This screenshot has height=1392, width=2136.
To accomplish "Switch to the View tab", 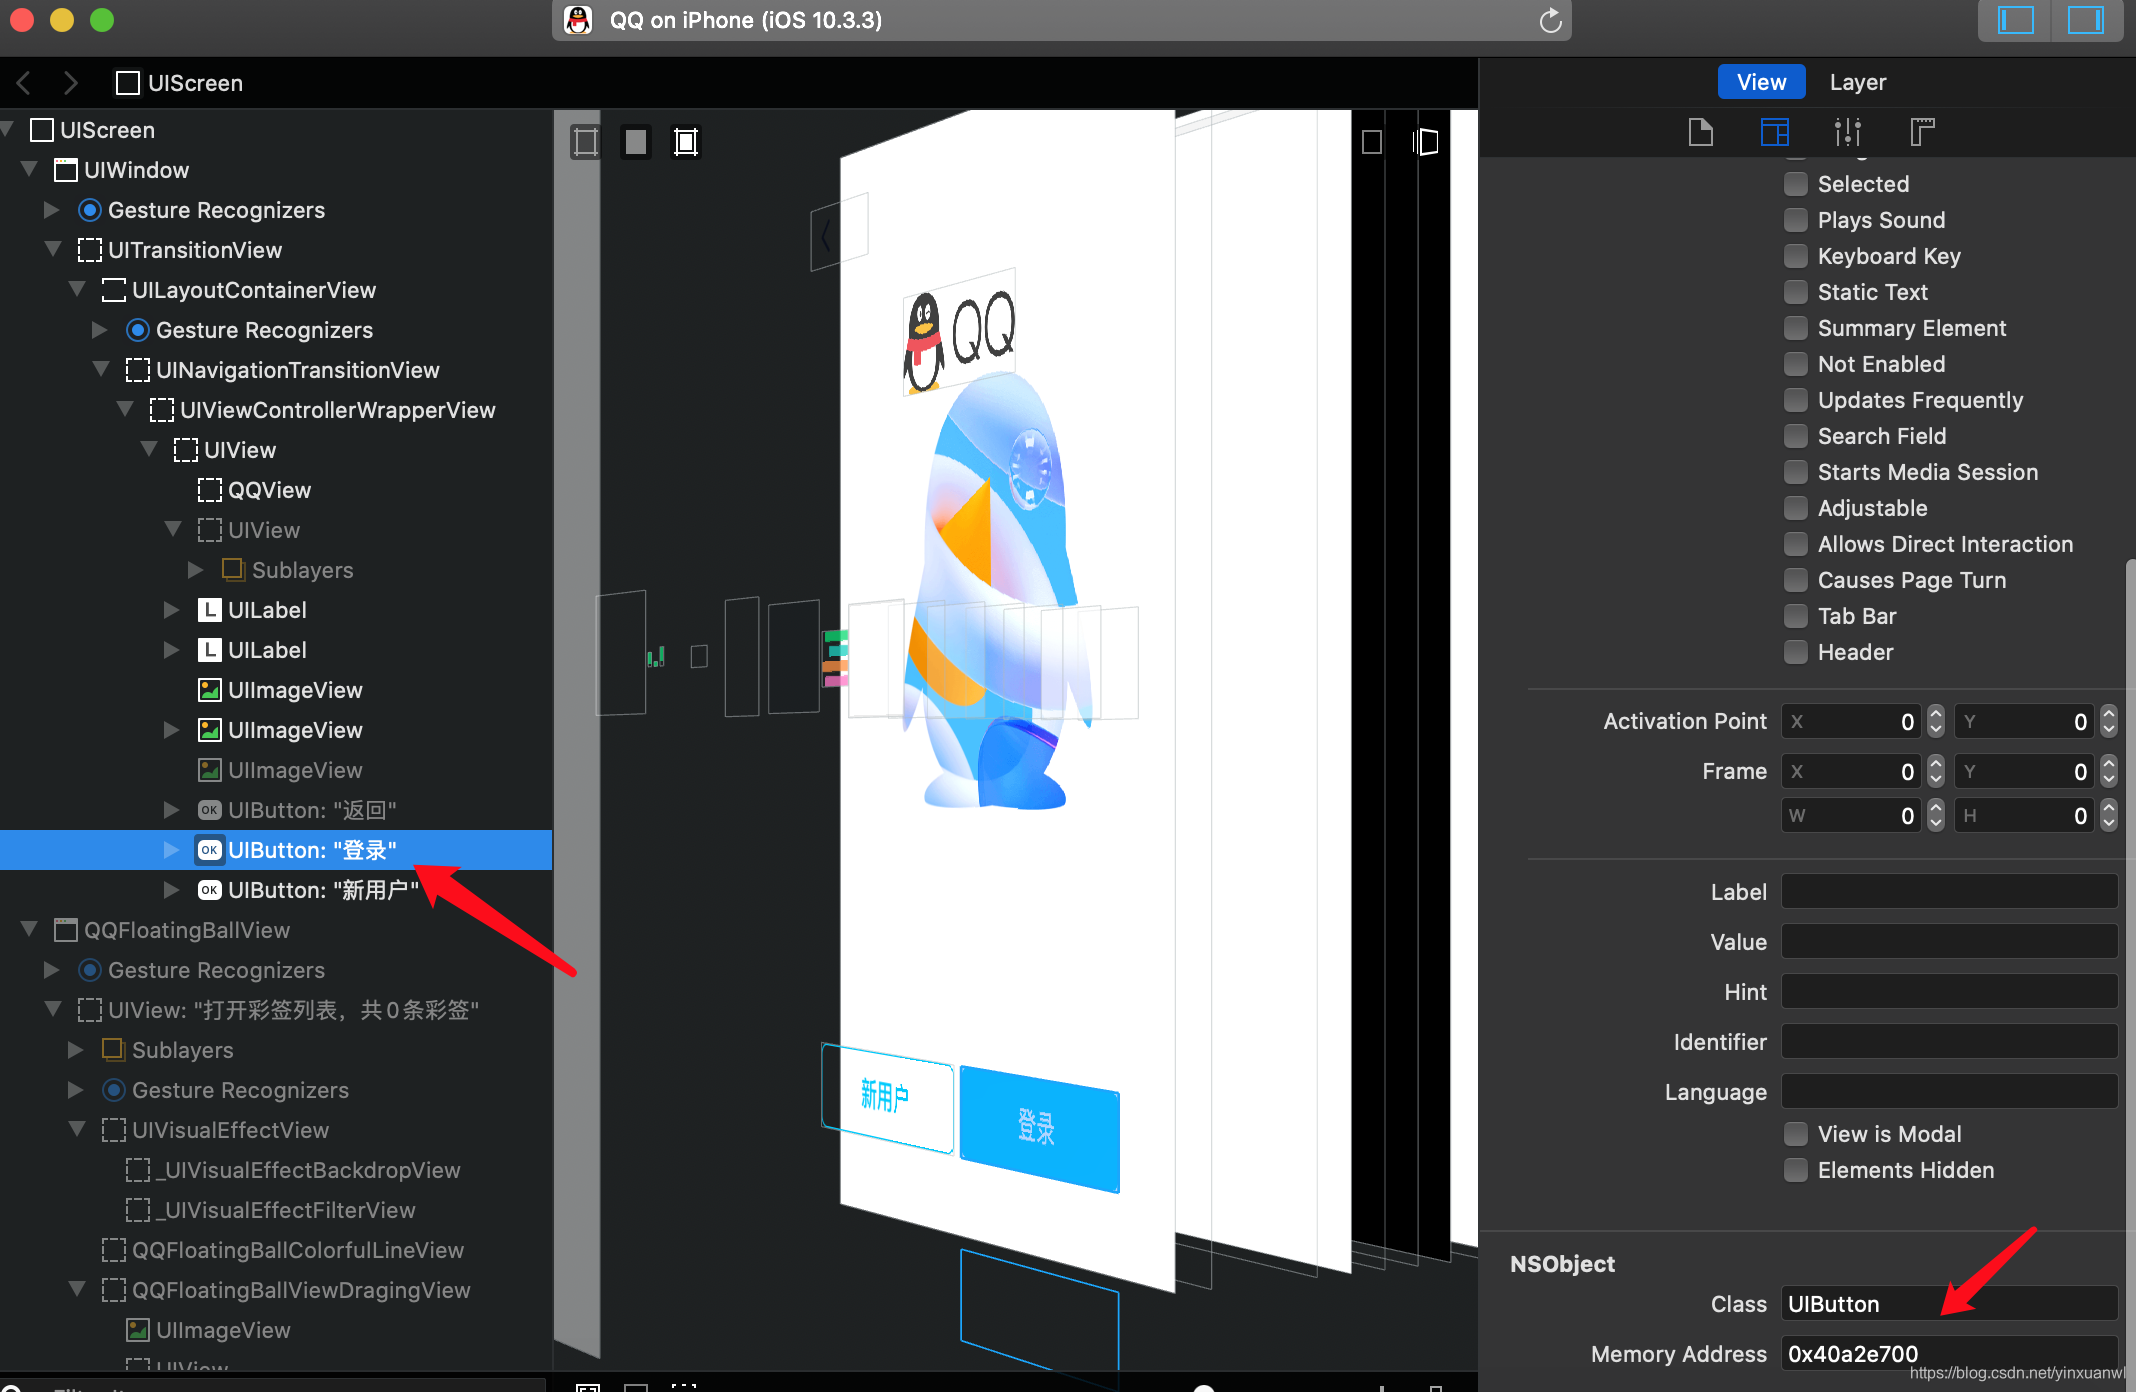I will 1761,82.
